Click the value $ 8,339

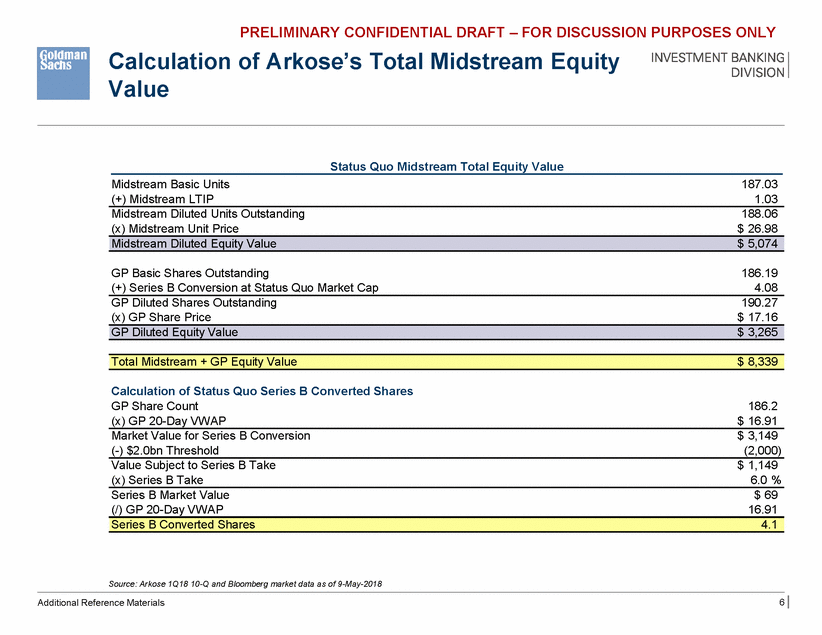tap(758, 362)
